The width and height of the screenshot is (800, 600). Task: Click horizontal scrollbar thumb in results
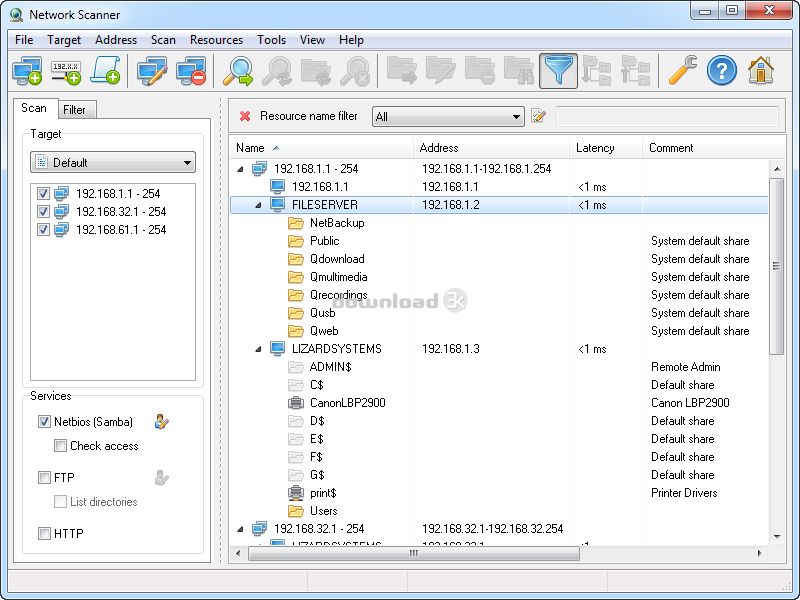[x=414, y=553]
